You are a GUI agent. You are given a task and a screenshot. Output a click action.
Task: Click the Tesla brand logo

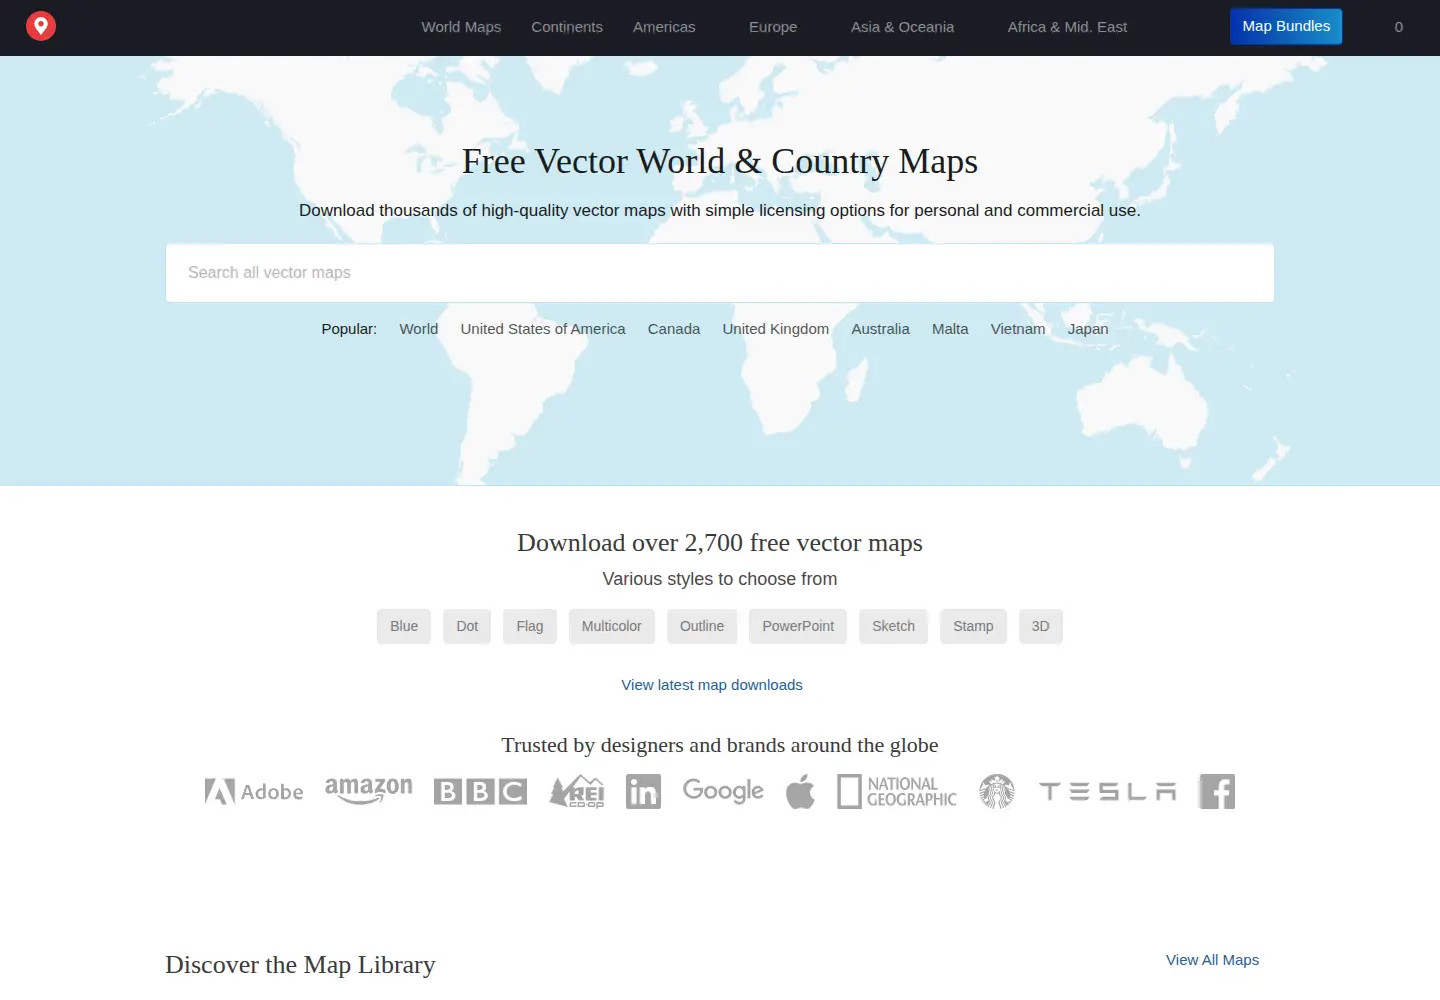(1108, 792)
